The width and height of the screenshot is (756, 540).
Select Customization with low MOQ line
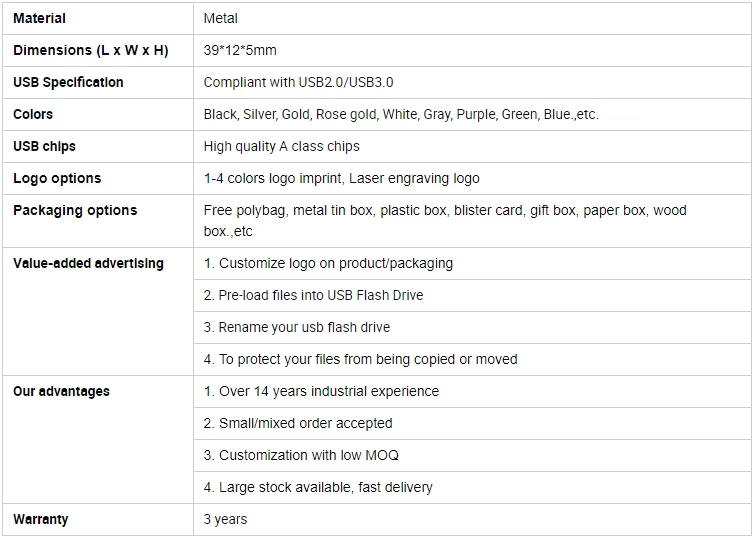point(301,455)
